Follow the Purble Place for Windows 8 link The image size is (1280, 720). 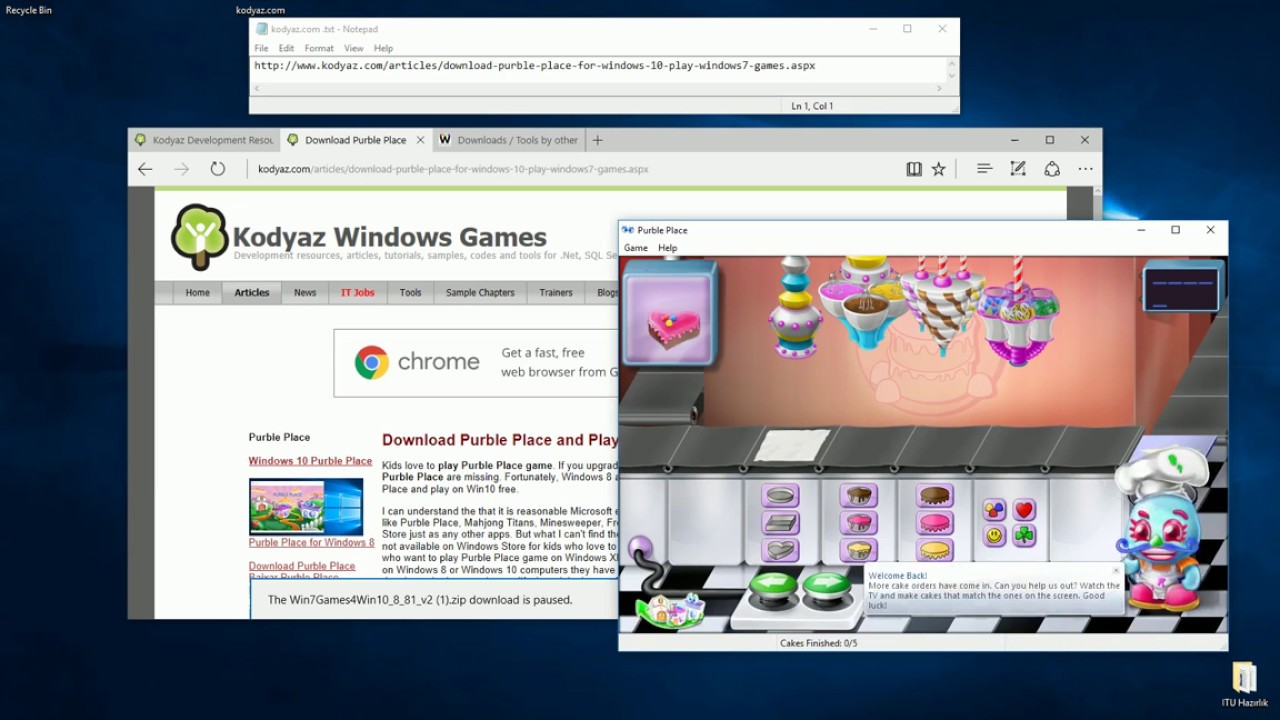[x=311, y=543]
